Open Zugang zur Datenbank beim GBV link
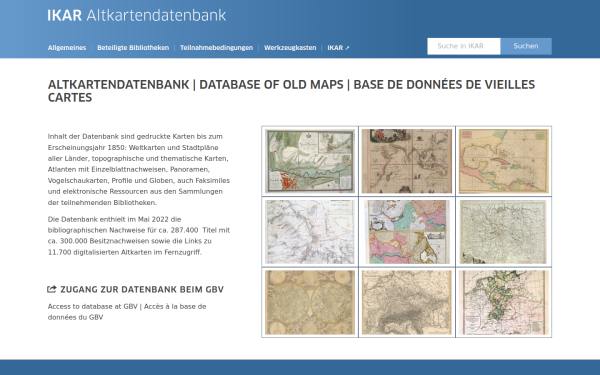This screenshot has width=600, height=375. click(142, 289)
